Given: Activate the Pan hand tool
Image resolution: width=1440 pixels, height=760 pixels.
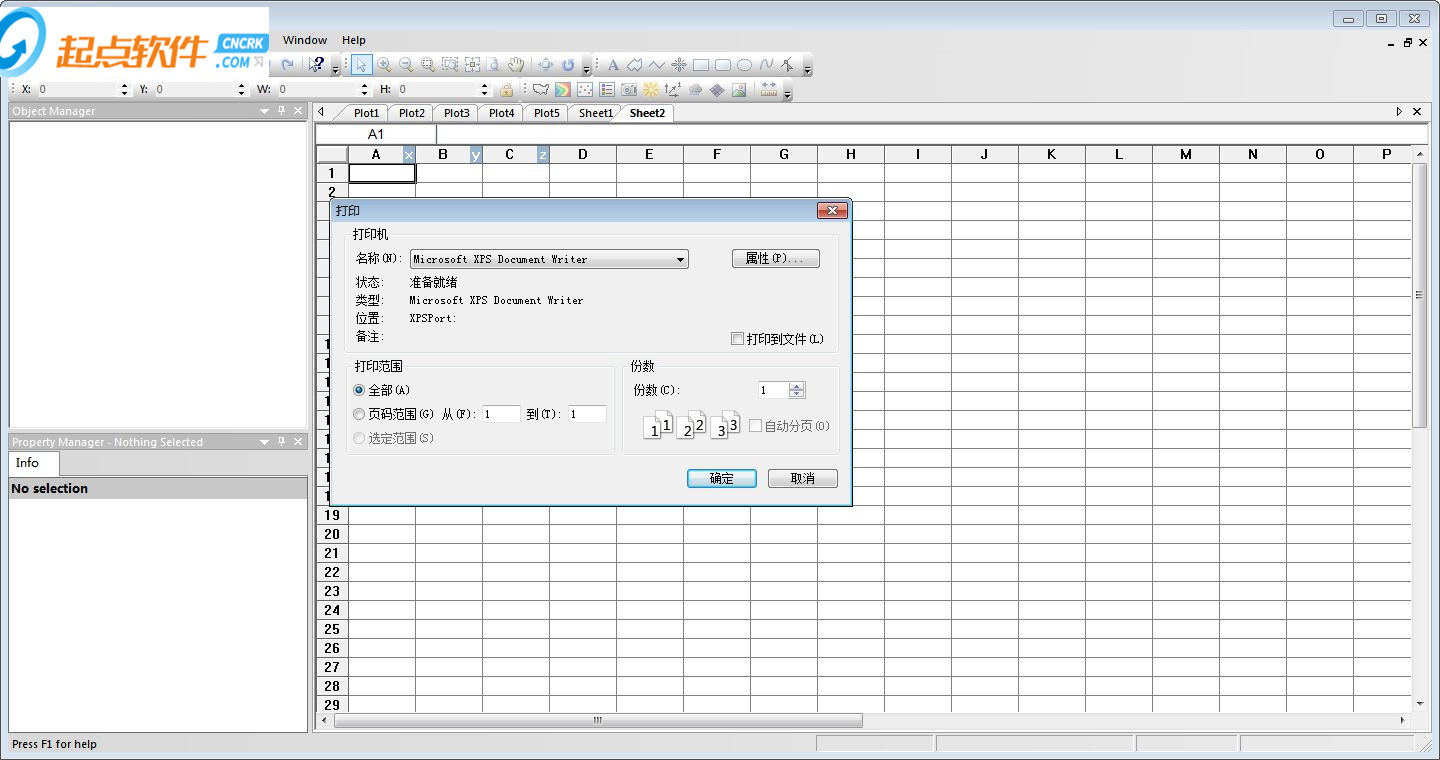Looking at the screenshot, I should point(516,65).
